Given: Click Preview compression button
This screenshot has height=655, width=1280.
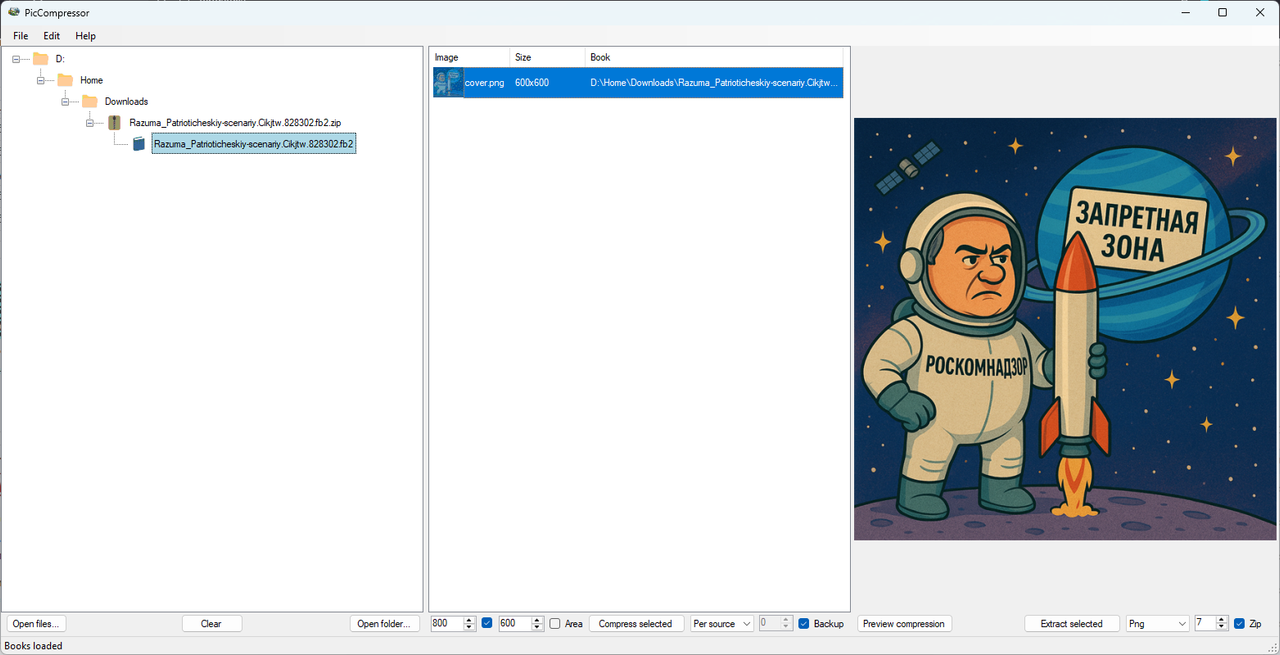Looking at the screenshot, I should (904, 623).
